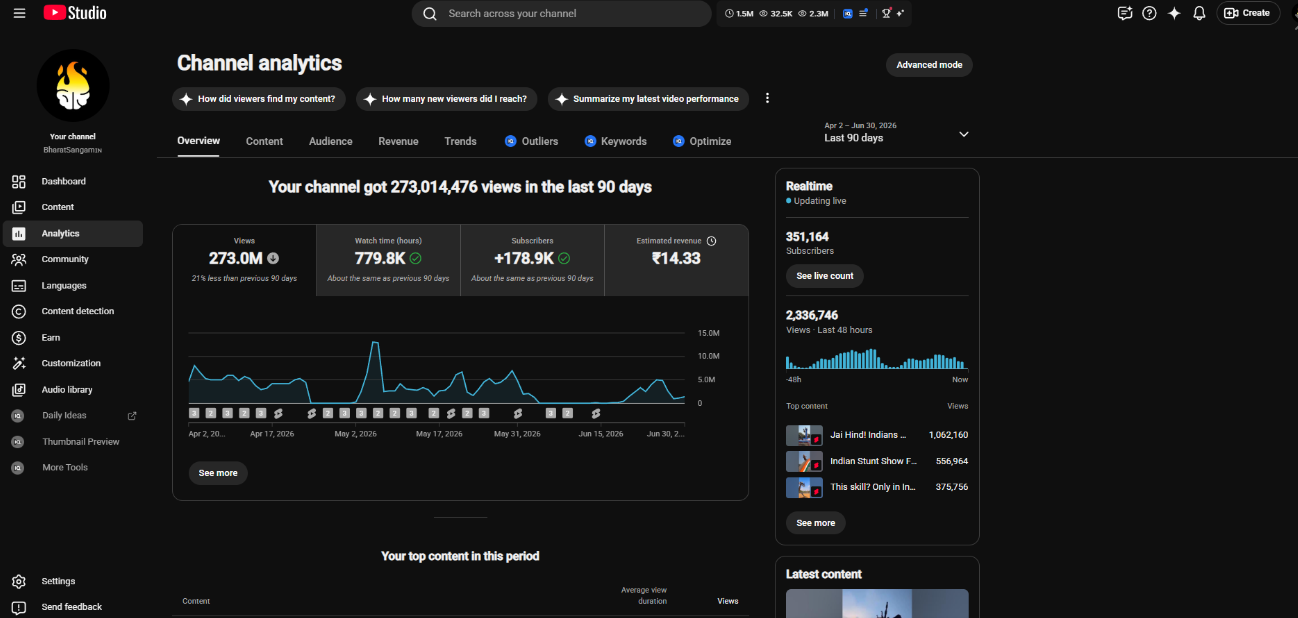Open the Optimize tab
This screenshot has width=1298, height=618.
(x=702, y=141)
